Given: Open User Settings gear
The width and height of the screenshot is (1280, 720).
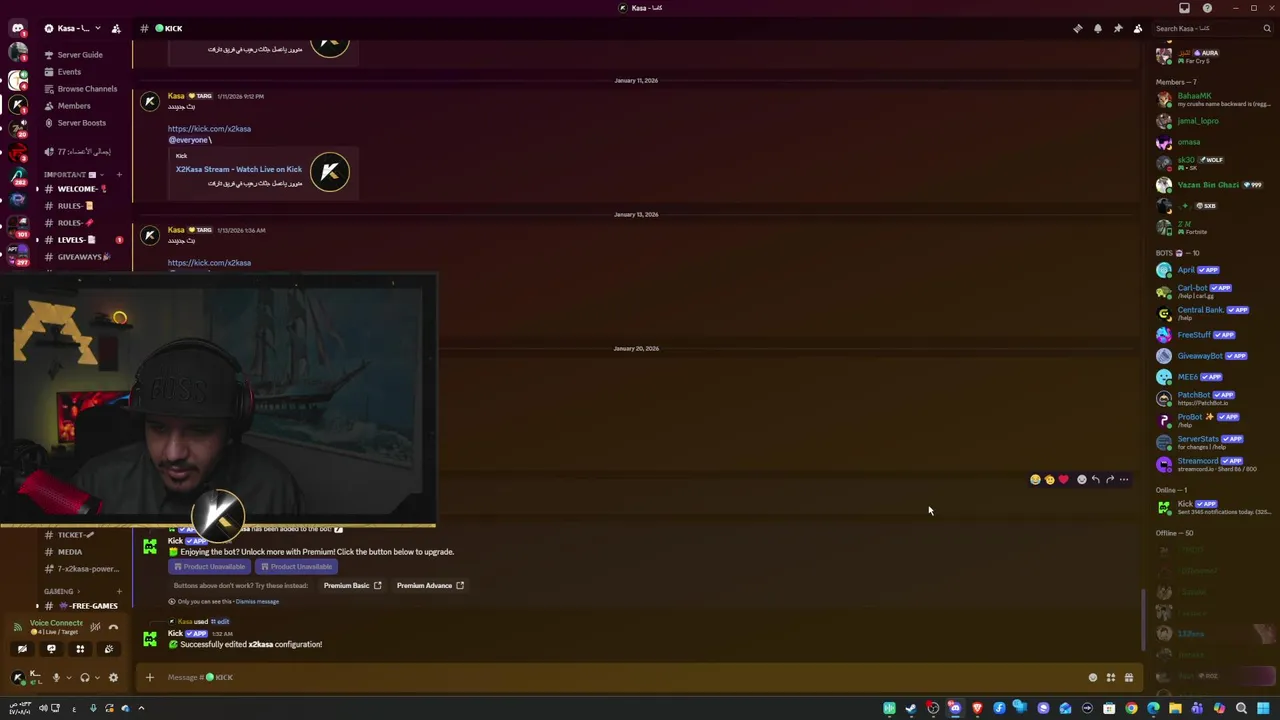Looking at the screenshot, I should click(x=113, y=677).
